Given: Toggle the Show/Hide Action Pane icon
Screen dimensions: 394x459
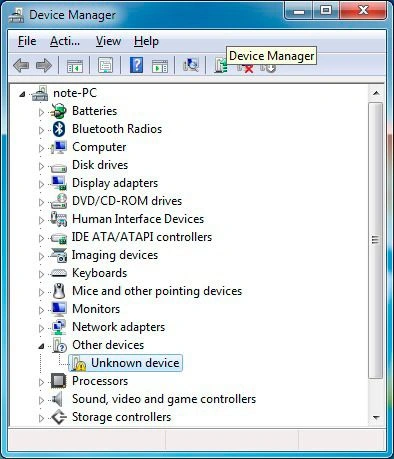Looking at the screenshot, I should 160,66.
